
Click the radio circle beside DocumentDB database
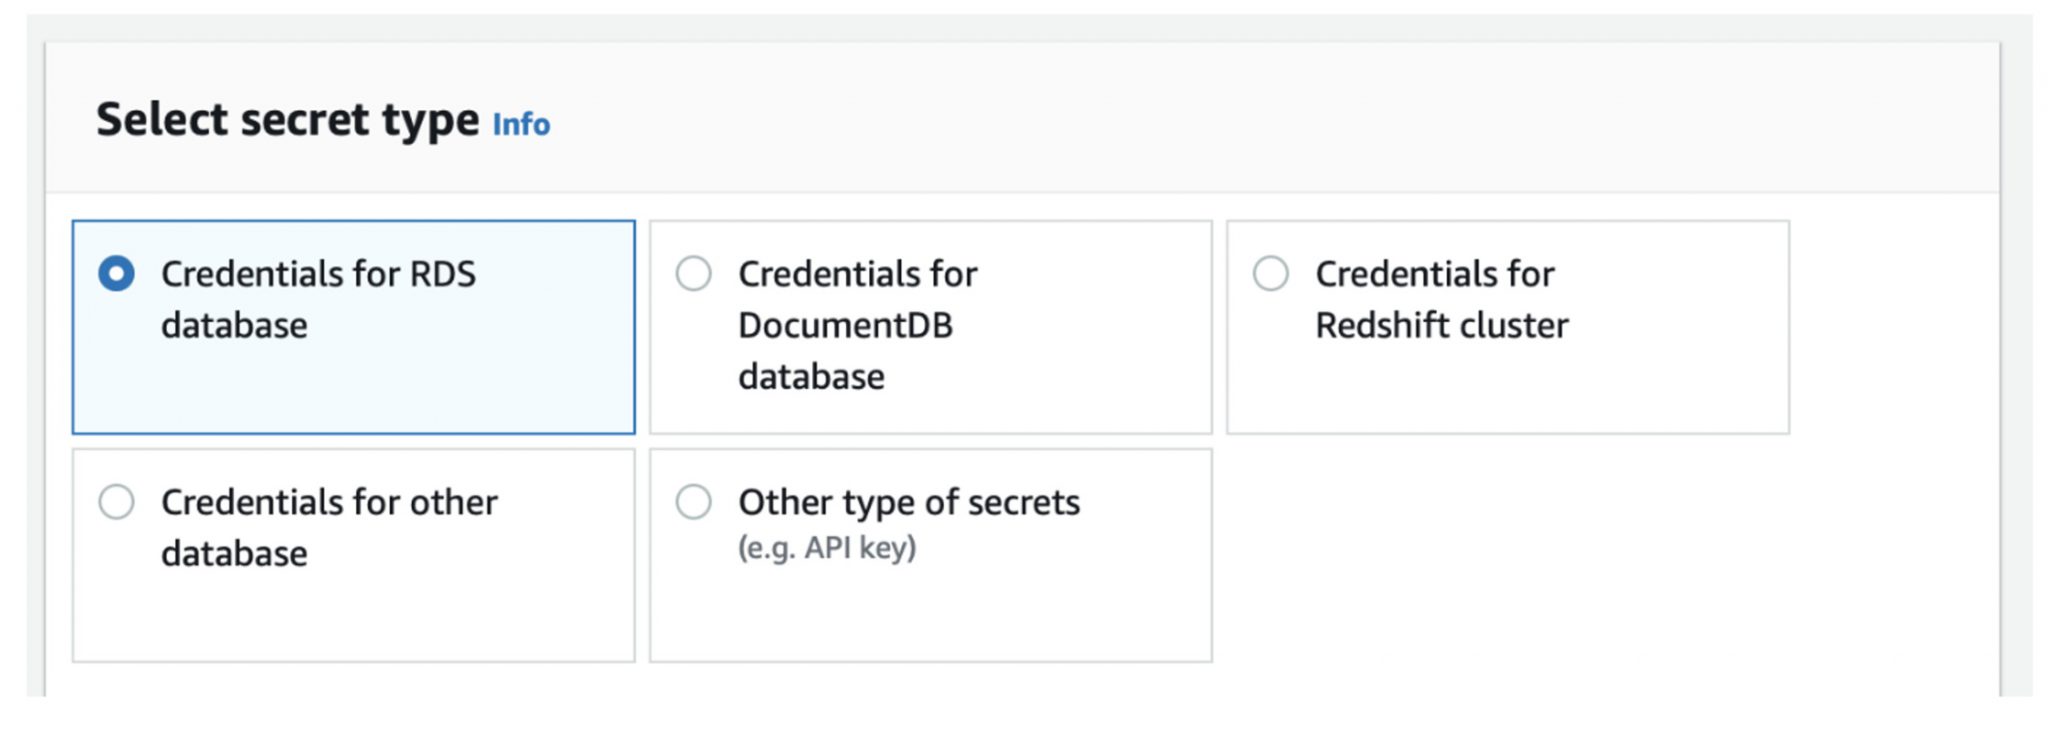[694, 271]
